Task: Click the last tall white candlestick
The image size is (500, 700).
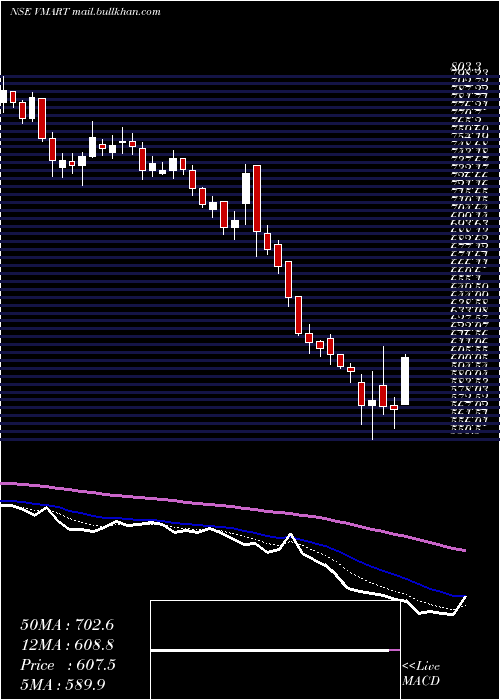Action: click(405, 380)
